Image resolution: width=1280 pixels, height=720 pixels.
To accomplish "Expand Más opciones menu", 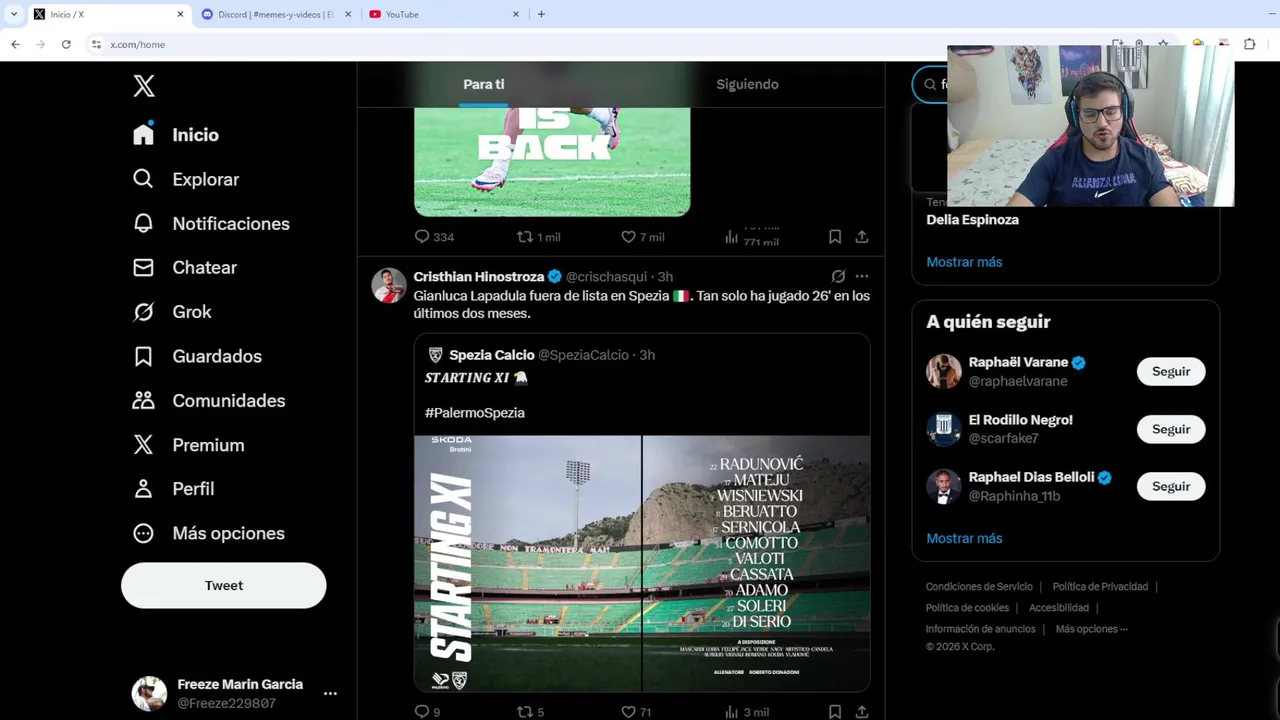I will pos(209,533).
